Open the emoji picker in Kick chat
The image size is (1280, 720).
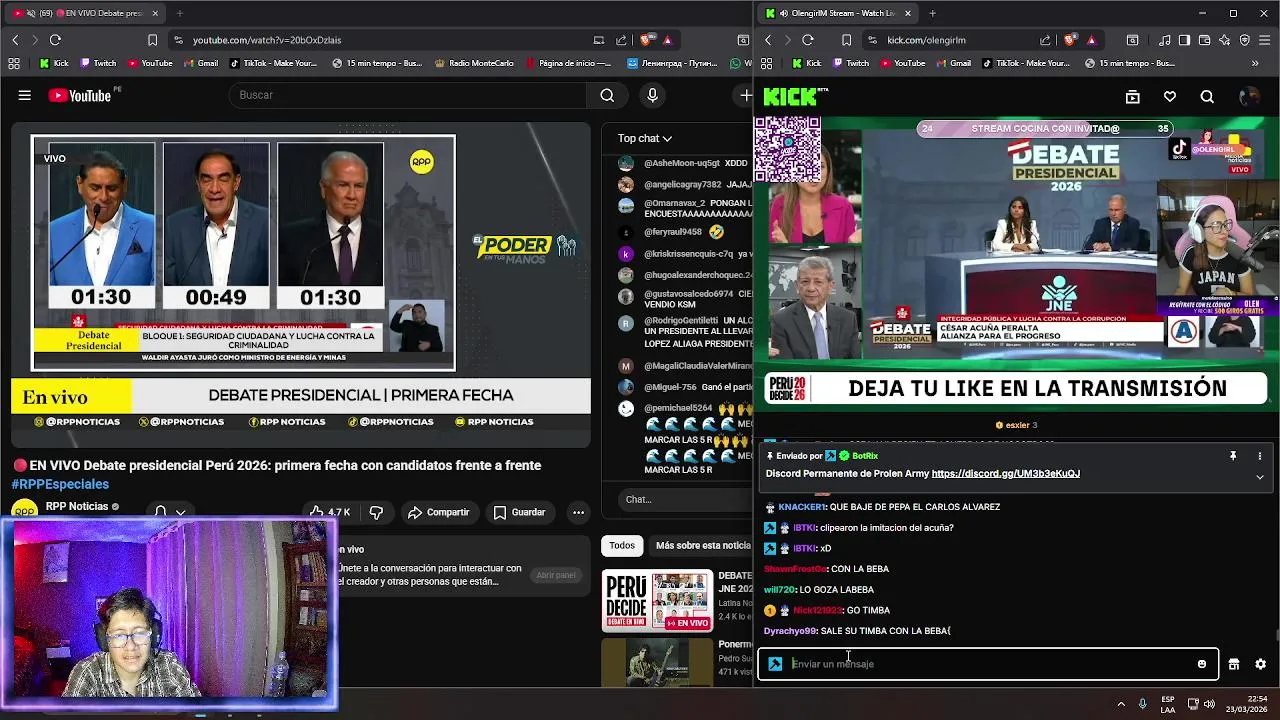click(x=1202, y=664)
